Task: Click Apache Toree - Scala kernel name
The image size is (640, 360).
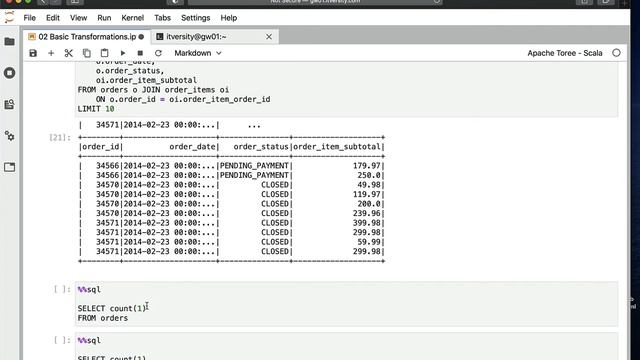Action: tap(564, 53)
